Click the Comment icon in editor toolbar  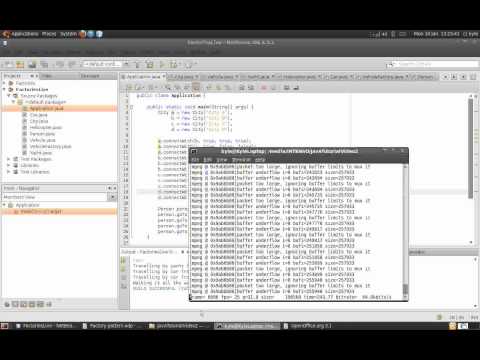pos(286,87)
